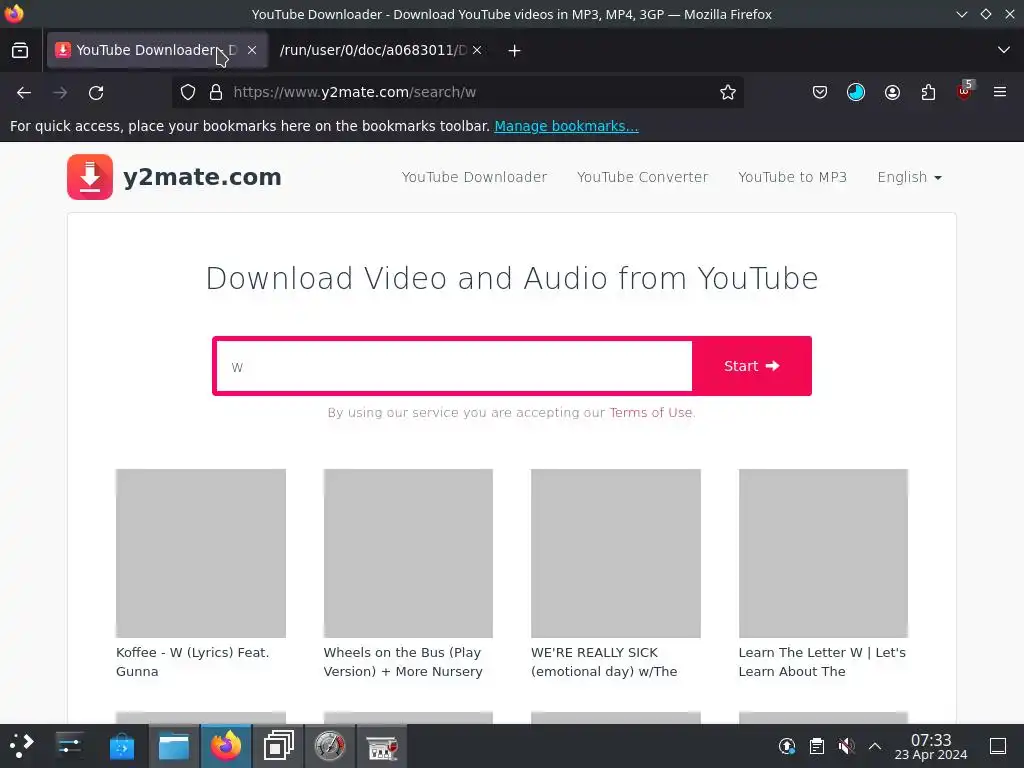Open Learn The Letter W thumbnail
1024x768 pixels.
(x=823, y=553)
